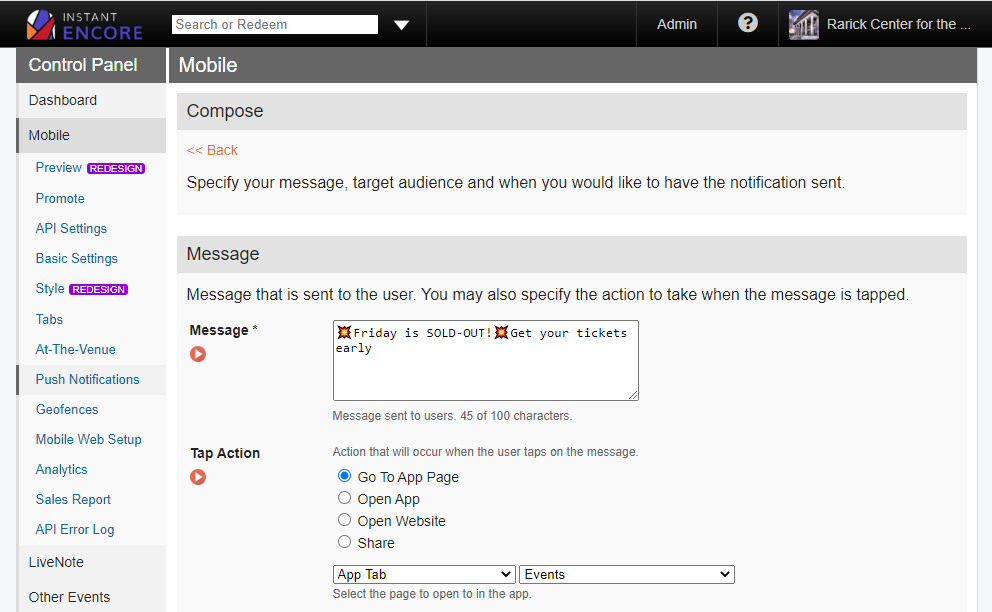Image resolution: width=992 pixels, height=612 pixels.
Task: Select the Go To App Page option
Action: [x=344, y=476]
